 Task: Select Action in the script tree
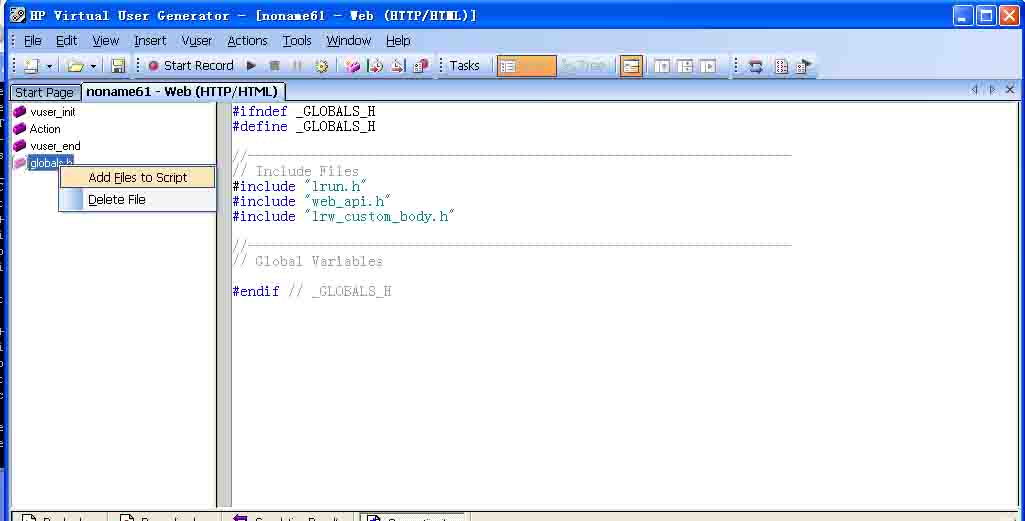[45, 129]
